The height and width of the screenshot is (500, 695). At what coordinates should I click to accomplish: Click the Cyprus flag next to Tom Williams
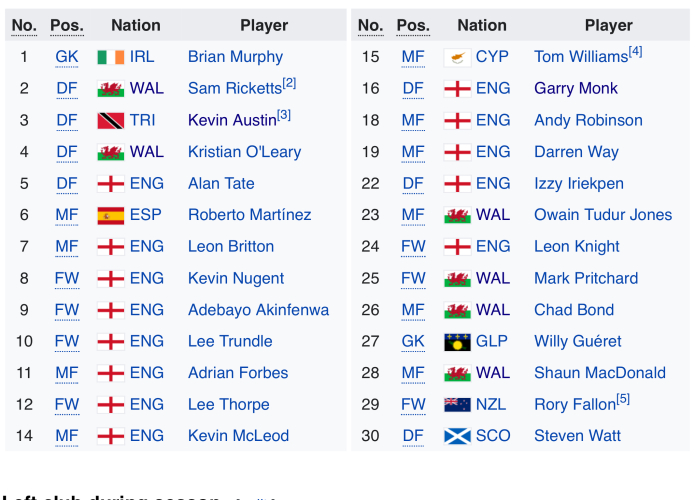[457, 57]
